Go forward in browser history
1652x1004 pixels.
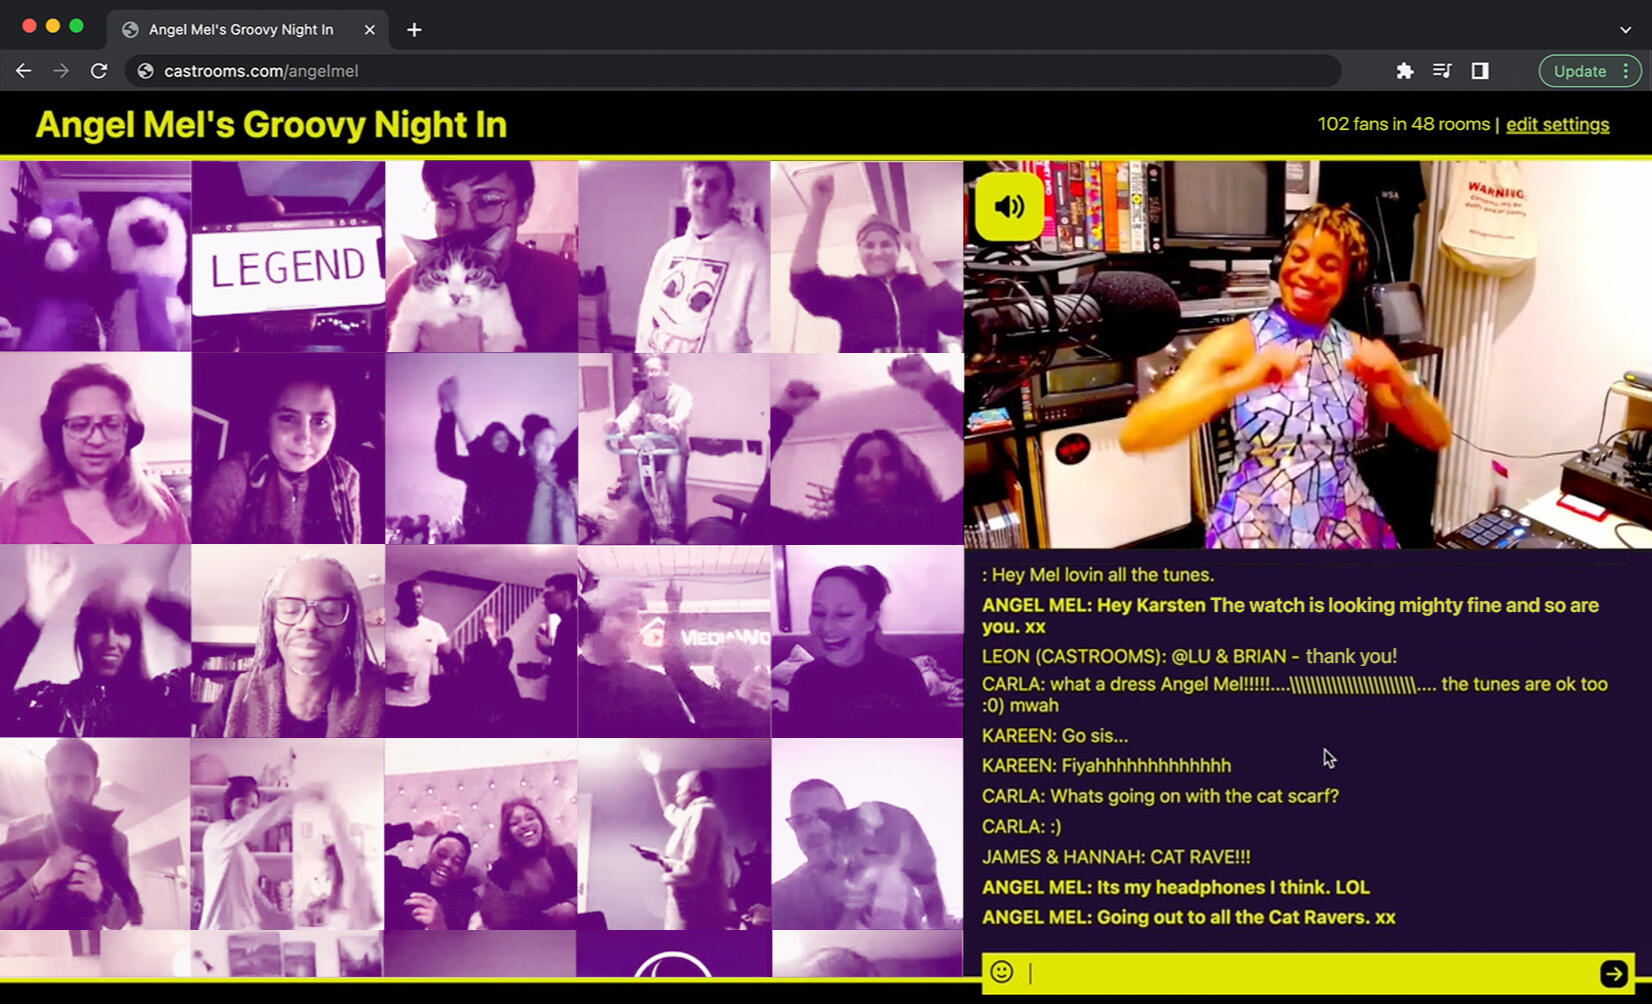(x=61, y=71)
